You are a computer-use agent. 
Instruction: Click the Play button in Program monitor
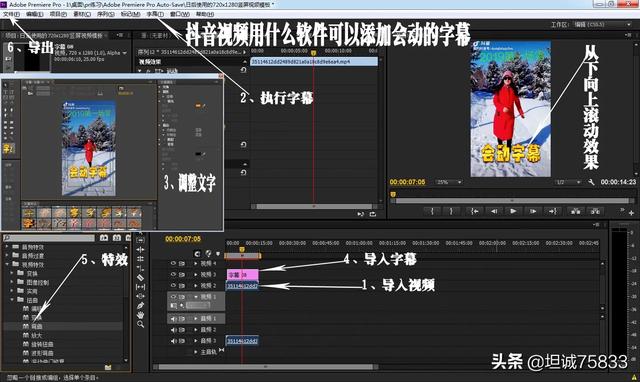click(x=513, y=211)
